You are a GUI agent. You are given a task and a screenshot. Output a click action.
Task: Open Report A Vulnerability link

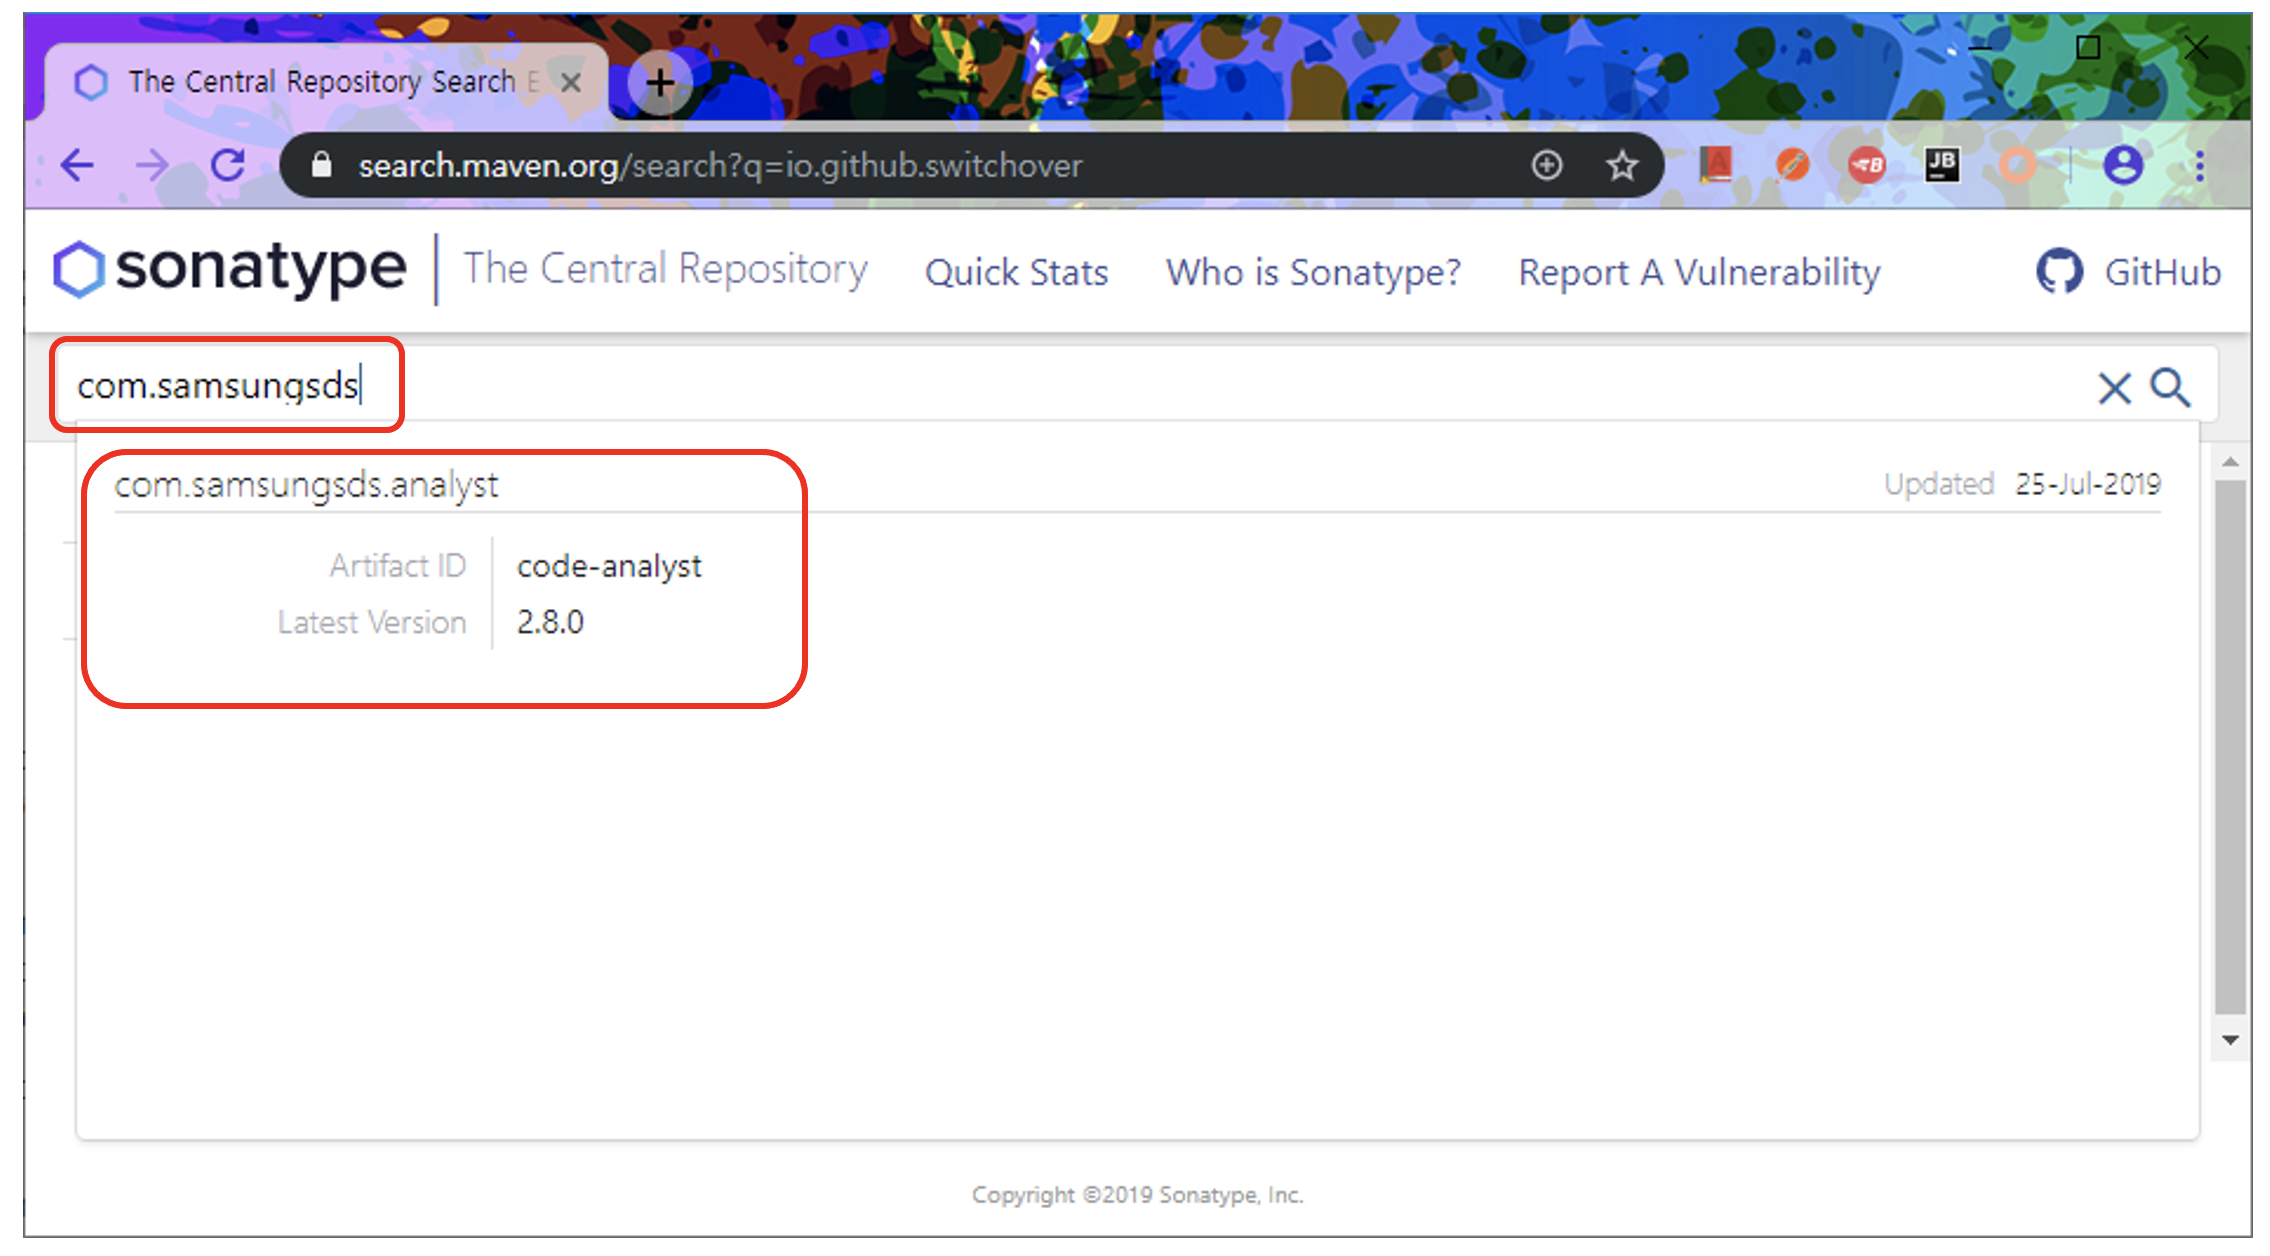pos(1699,272)
